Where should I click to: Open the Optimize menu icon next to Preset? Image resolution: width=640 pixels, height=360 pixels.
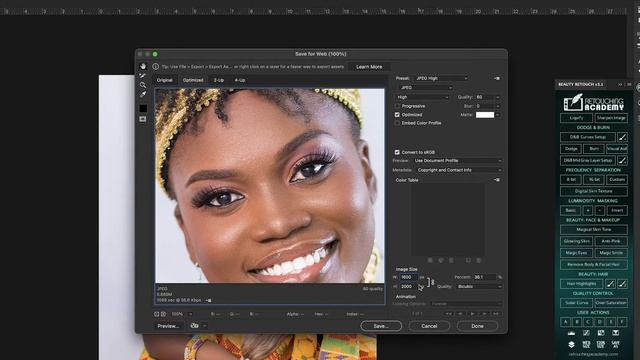pos(497,78)
